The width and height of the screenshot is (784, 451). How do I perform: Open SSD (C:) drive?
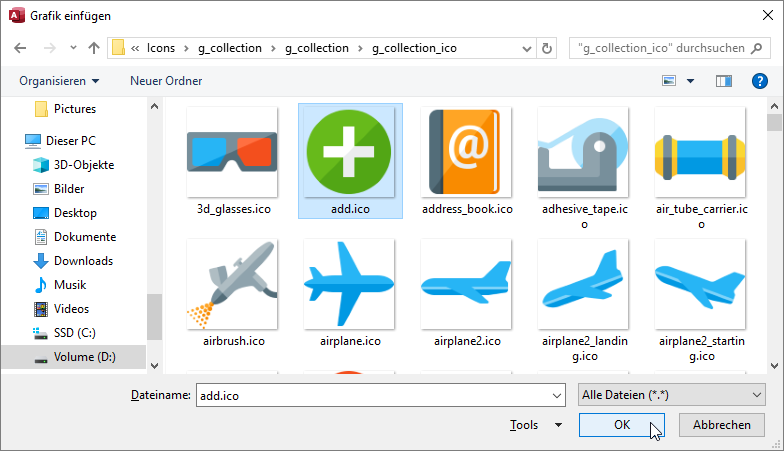64,333
